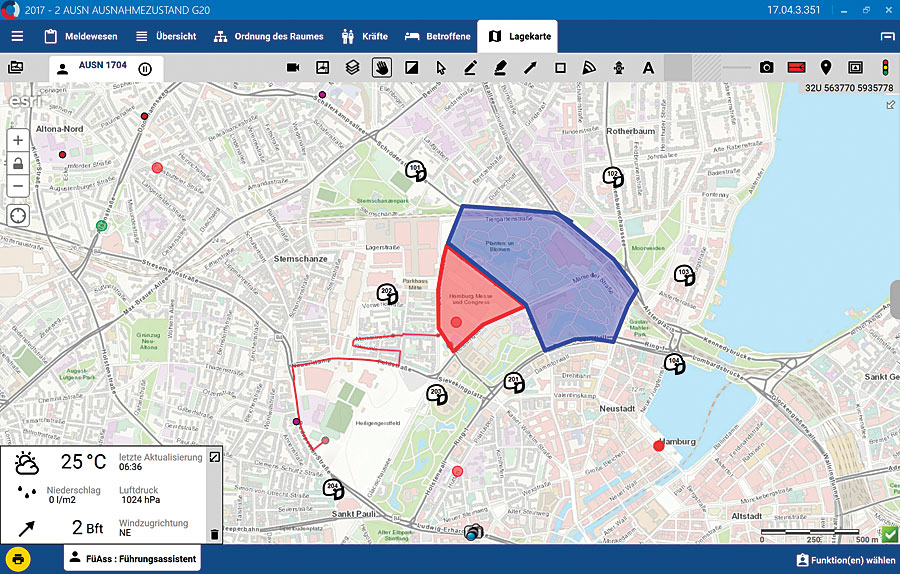Select unit marker 204 on map
This screenshot has width=900, height=574.
(333, 490)
